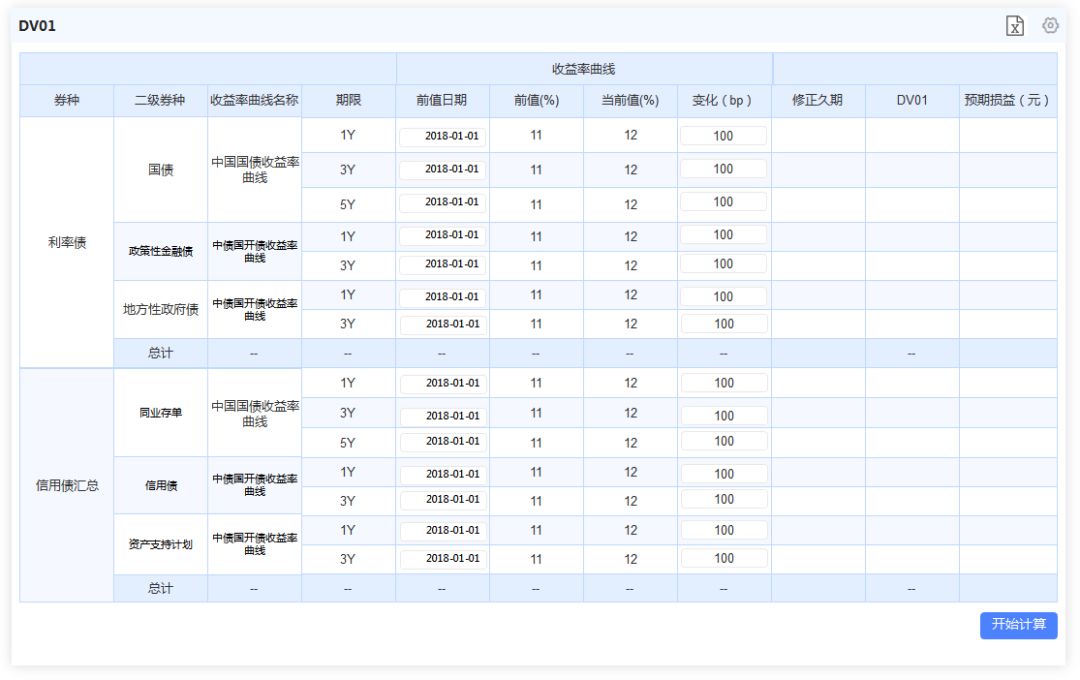
Task: Edit 变化(bp) for 政策性金融债 1Y row
Action: coord(723,235)
